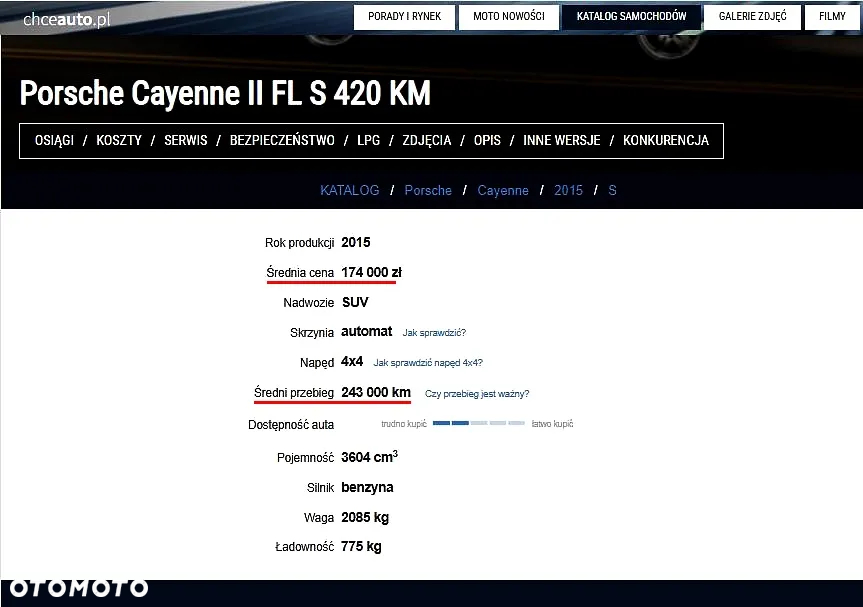The width and height of the screenshot is (863, 607).
Task: Click the engine value benzyna
Action: click(367, 488)
